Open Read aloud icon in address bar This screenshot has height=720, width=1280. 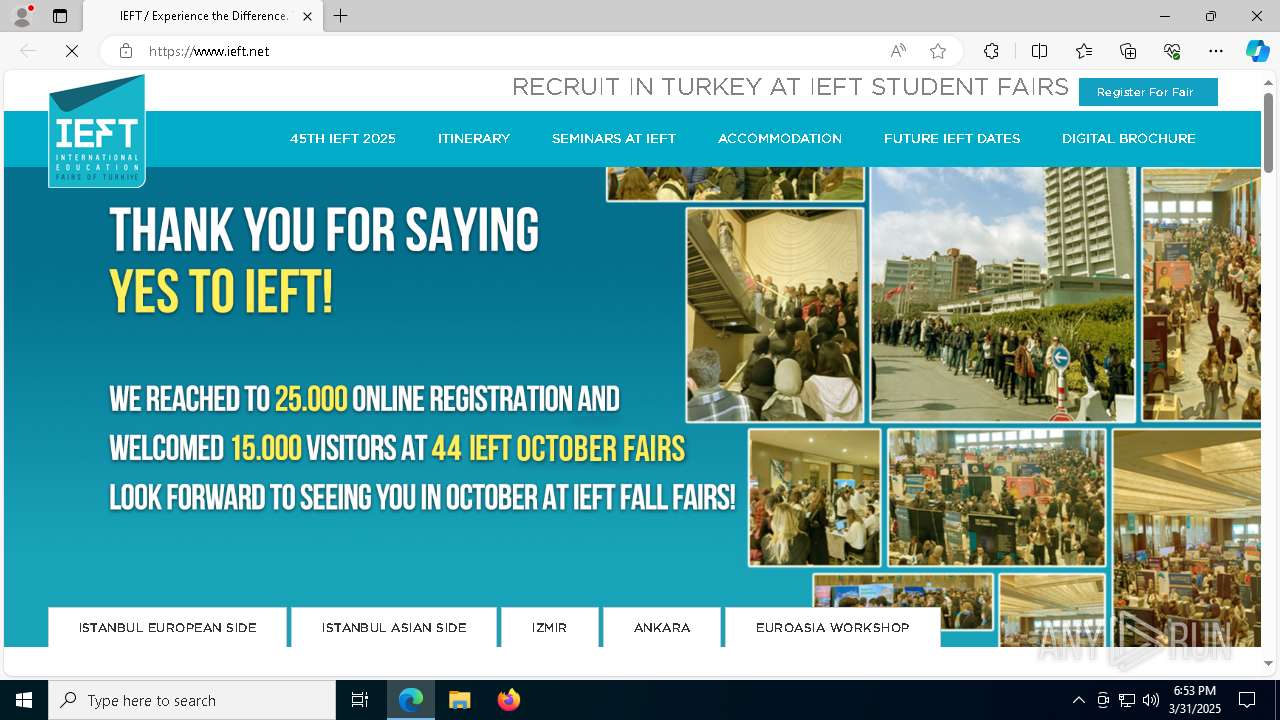click(x=898, y=51)
